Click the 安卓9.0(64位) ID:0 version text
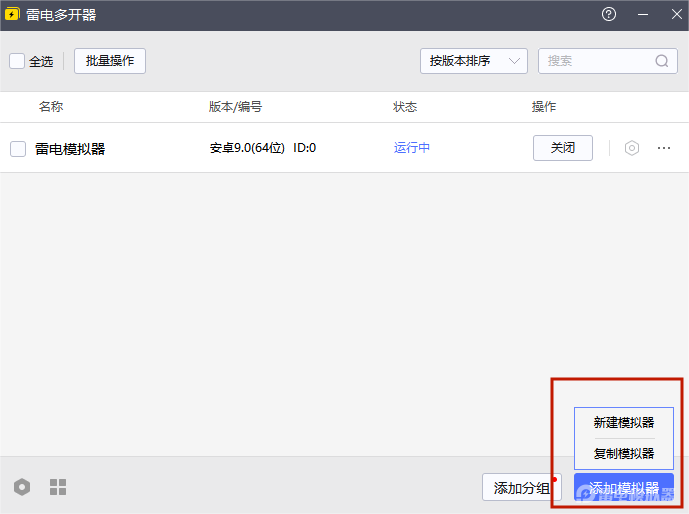The width and height of the screenshot is (689, 514). (263, 148)
